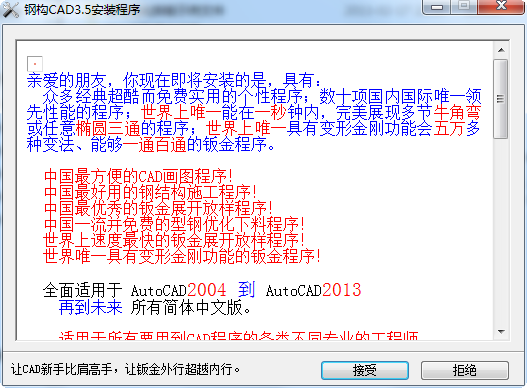
Task: Close the 钢构CAD3.5 installer window
Action: pyautogui.click(x=501, y=7)
